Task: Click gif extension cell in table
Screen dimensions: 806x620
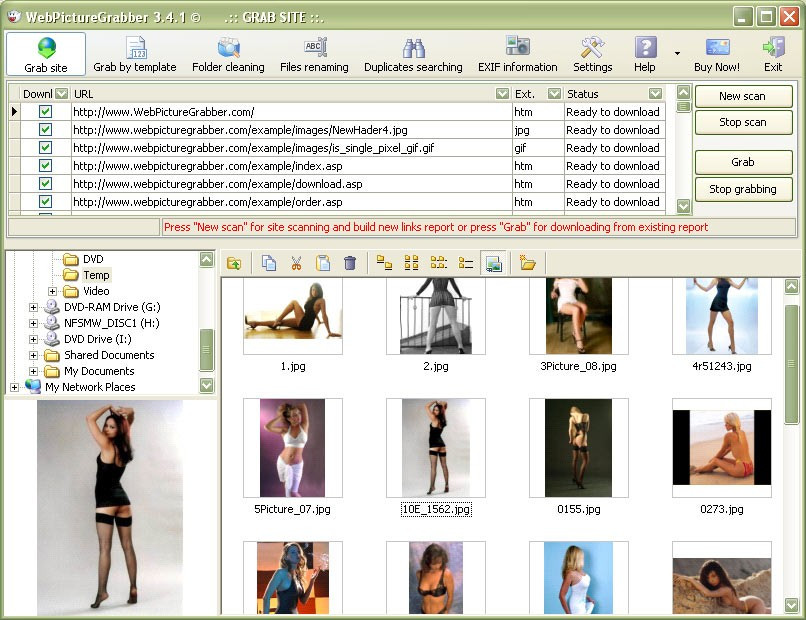Action: click(538, 148)
